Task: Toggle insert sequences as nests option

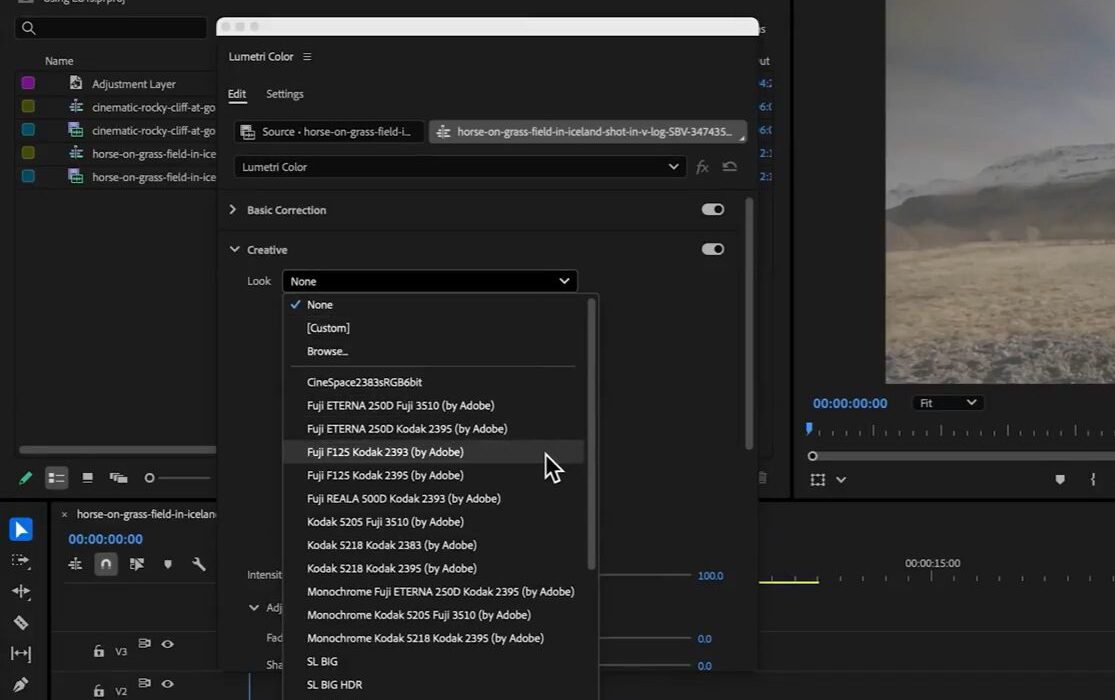Action: tap(75, 564)
